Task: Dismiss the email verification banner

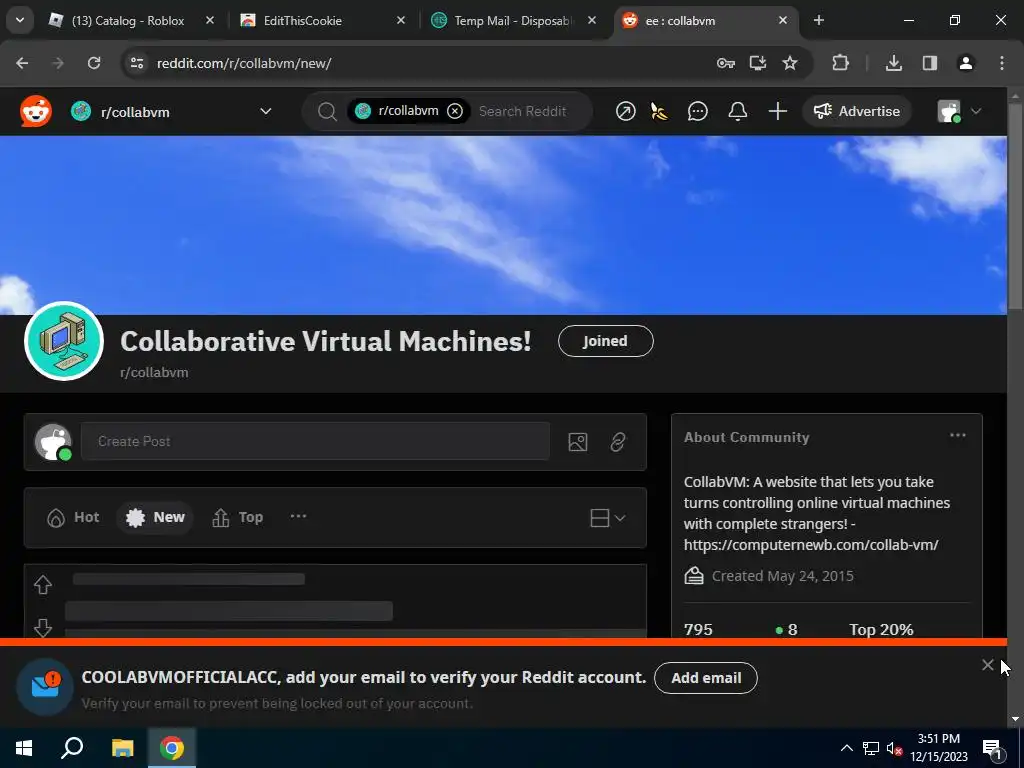Action: [987, 665]
